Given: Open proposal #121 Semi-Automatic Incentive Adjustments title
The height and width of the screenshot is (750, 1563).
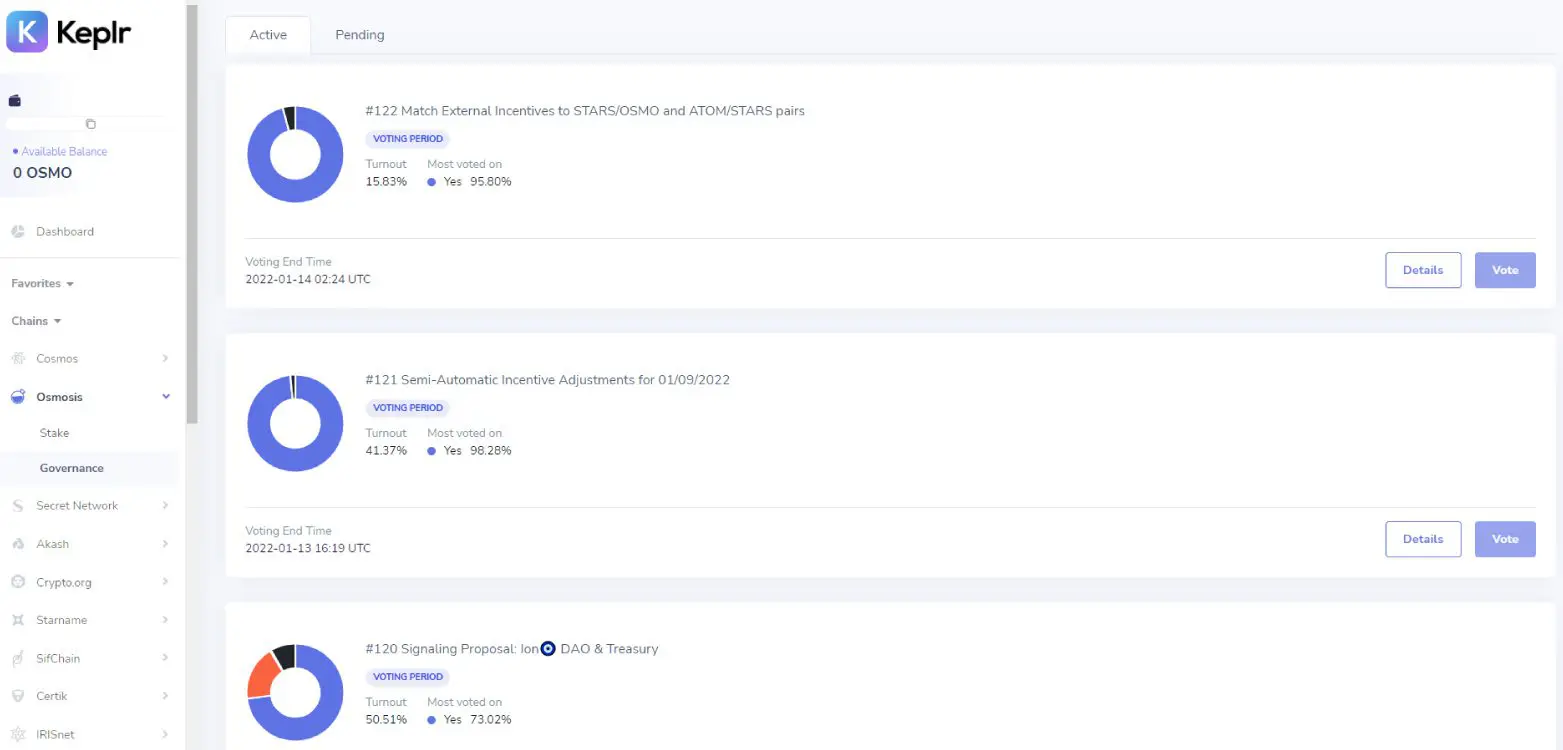Looking at the screenshot, I should [x=548, y=380].
